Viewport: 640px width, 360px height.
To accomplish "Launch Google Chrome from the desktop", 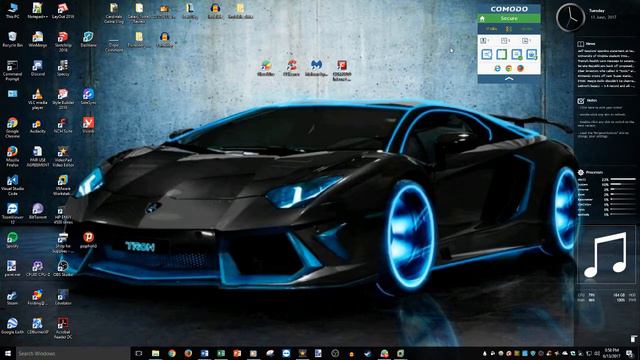I will 12,128.
